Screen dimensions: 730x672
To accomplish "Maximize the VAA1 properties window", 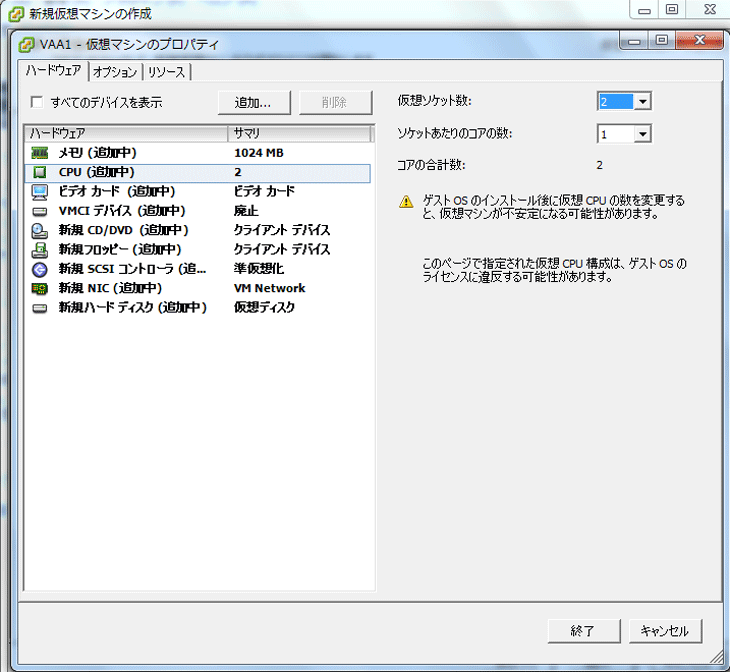I will [662, 41].
